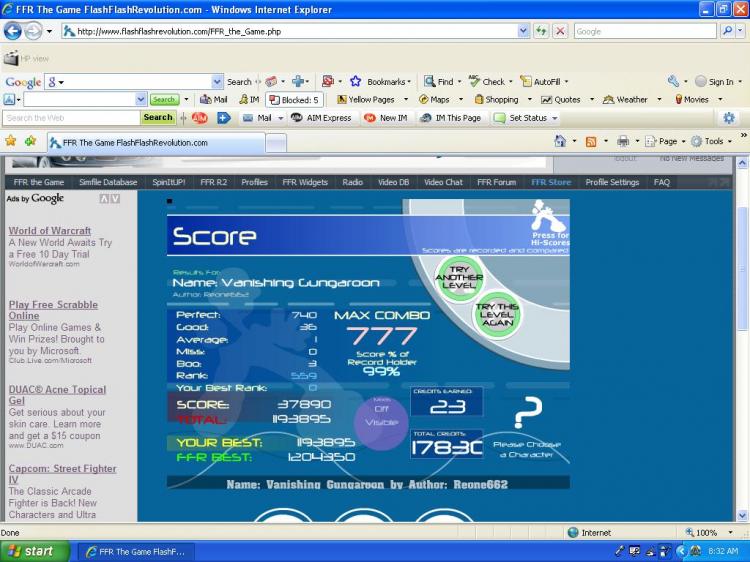Click the Stop loading X icon
The width and height of the screenshot is (750, 562).
(x=560, y=32)
